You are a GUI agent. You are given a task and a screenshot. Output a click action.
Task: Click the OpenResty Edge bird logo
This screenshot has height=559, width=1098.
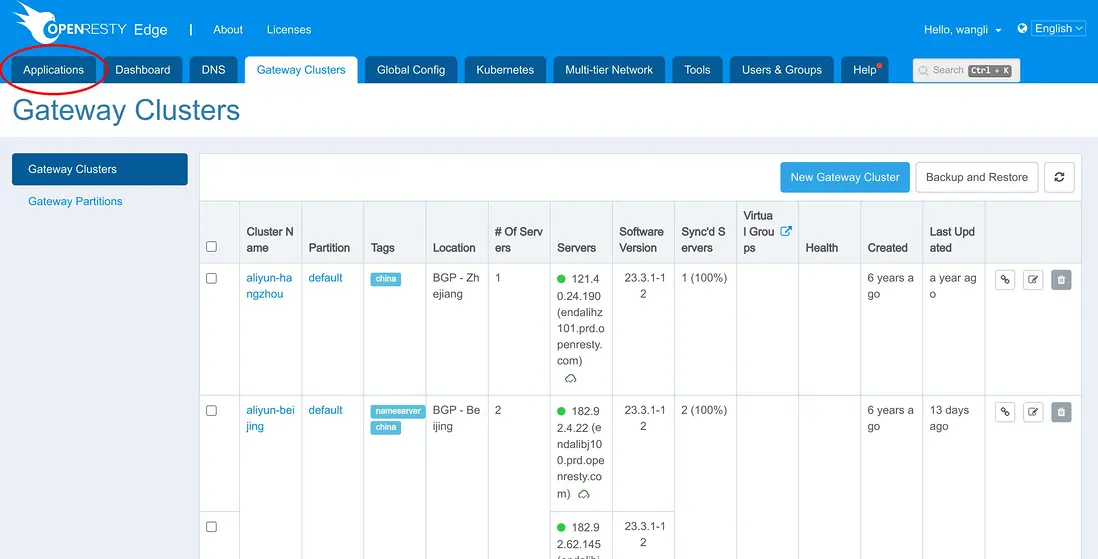click(x=36, y=23)
